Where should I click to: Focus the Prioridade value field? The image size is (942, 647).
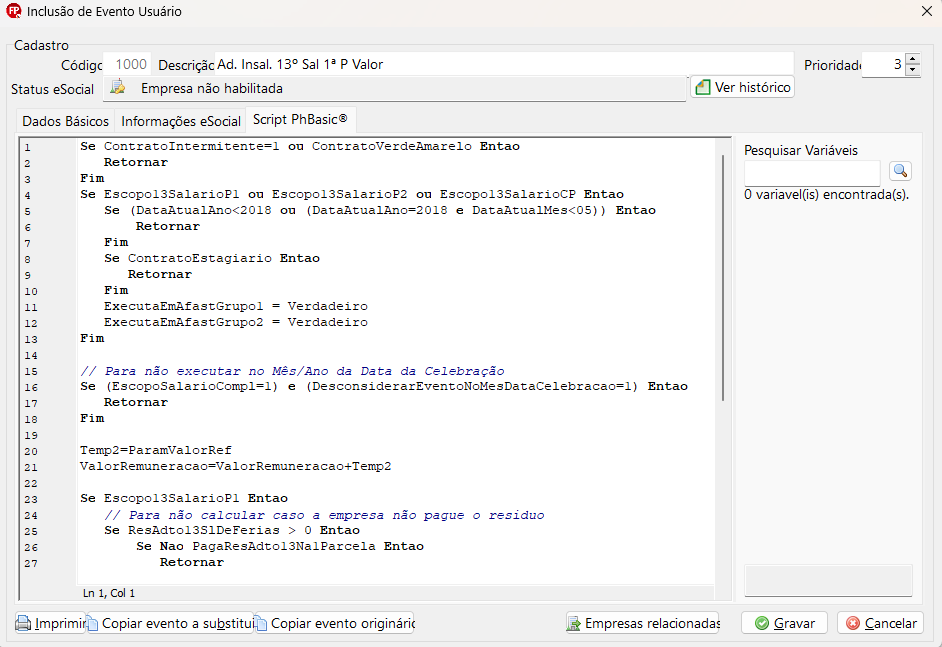point(883,64)
